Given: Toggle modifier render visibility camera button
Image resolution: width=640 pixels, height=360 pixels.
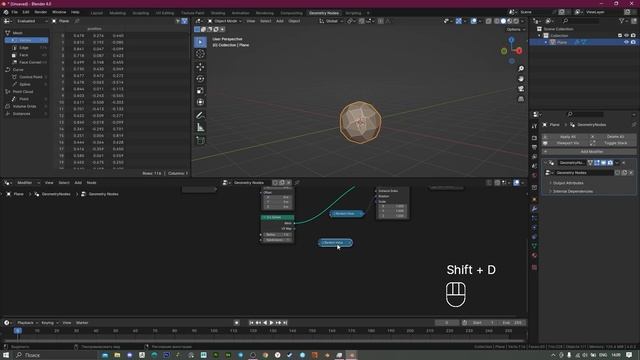Looking at the screenshot, I should pos(610,163).
